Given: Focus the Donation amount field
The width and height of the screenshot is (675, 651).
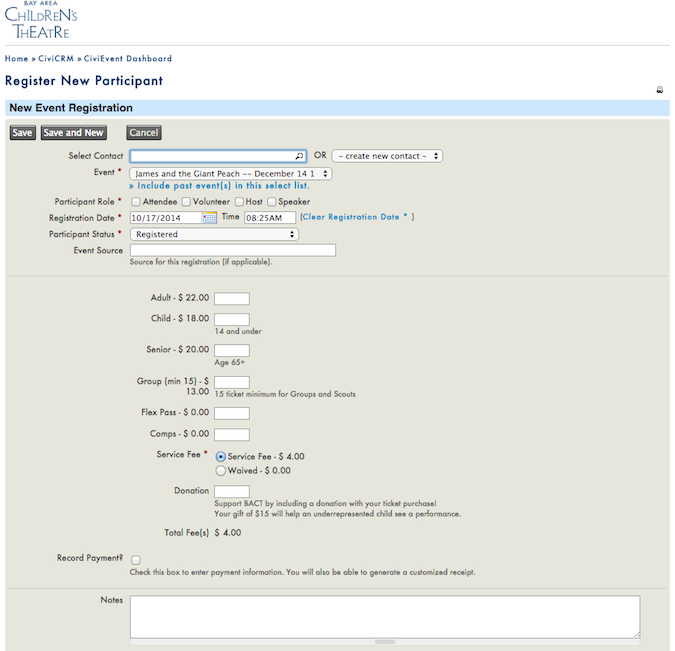Looking at the screenshot, I should pyautogui.click(x=232, y=491).
